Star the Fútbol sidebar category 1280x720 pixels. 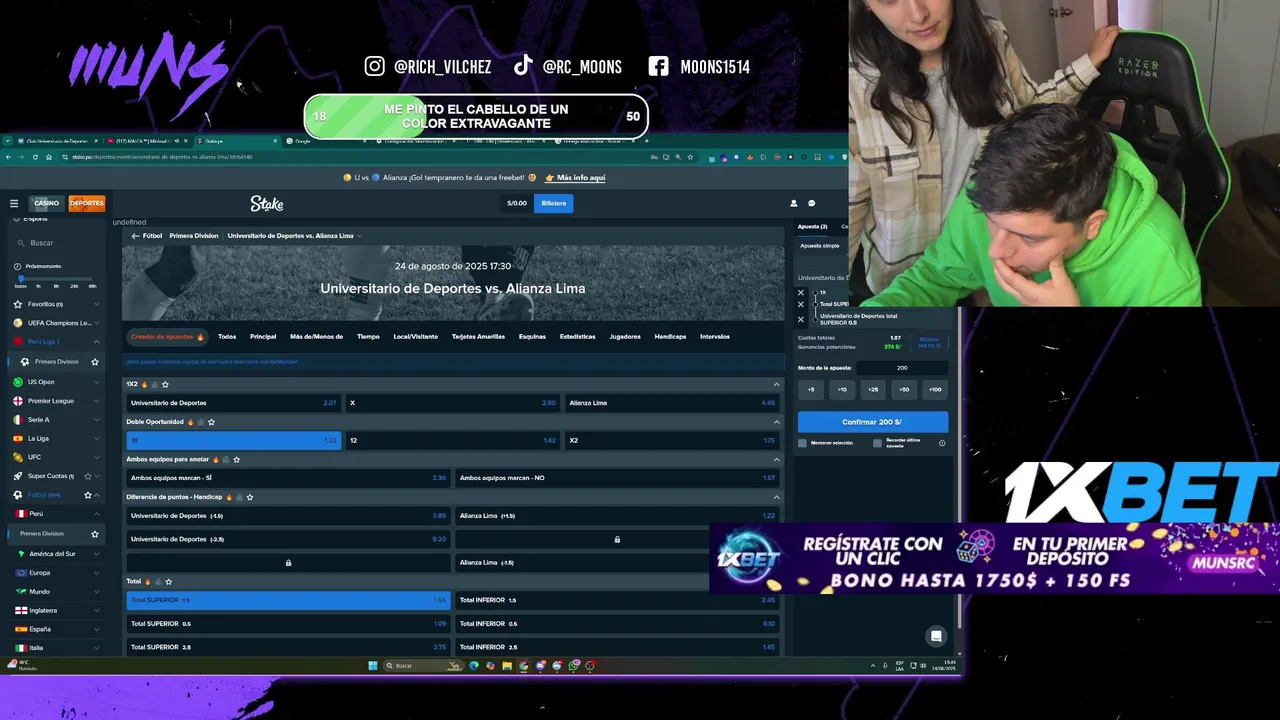pos(87,495)
